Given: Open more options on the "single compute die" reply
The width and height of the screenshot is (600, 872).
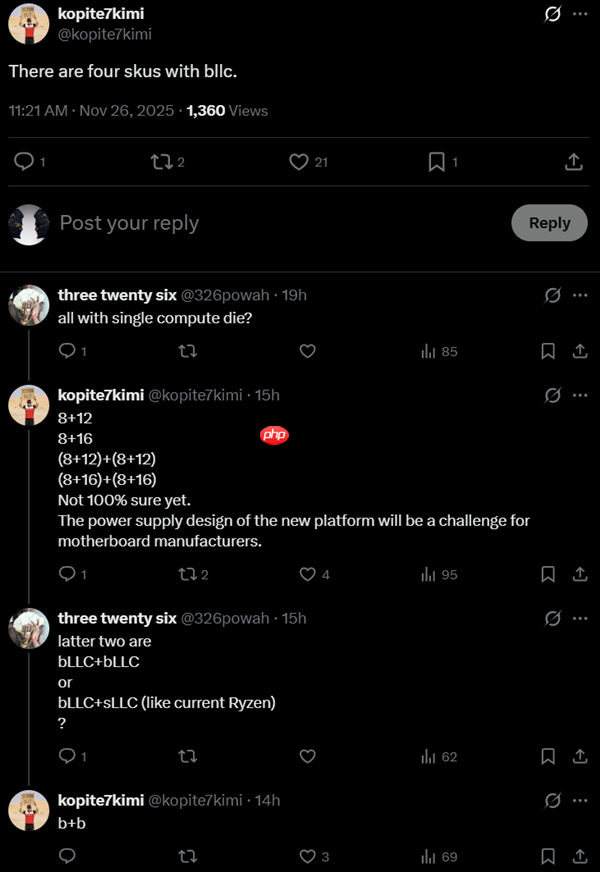Looking at the screenshot, I should pyautogui.click(x=580, y=295).
